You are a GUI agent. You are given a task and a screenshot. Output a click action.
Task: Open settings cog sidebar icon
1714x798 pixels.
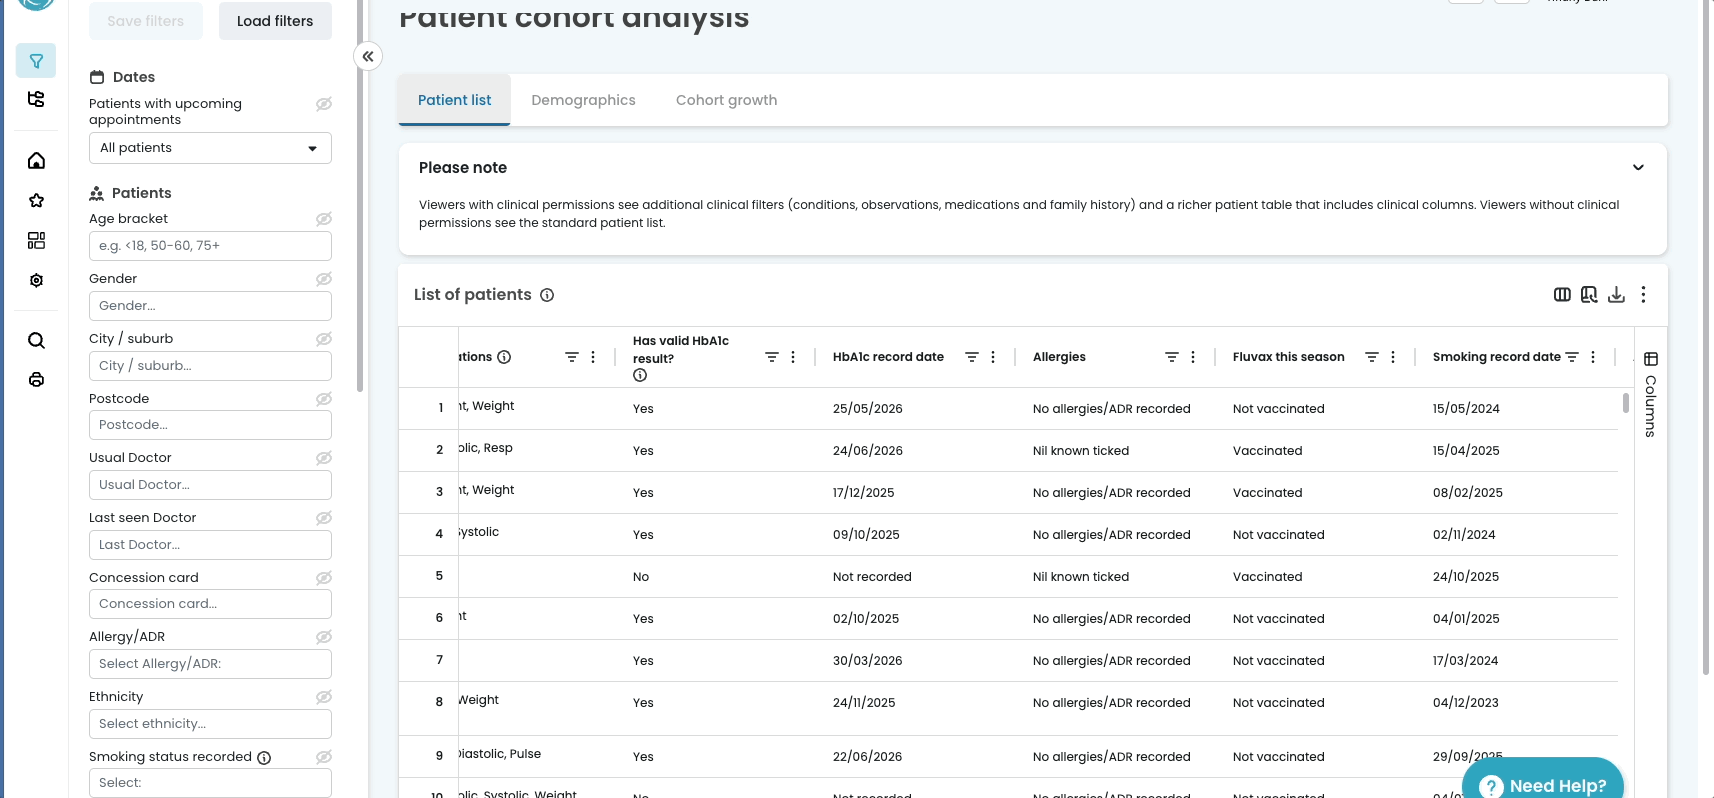click(36, 280)
